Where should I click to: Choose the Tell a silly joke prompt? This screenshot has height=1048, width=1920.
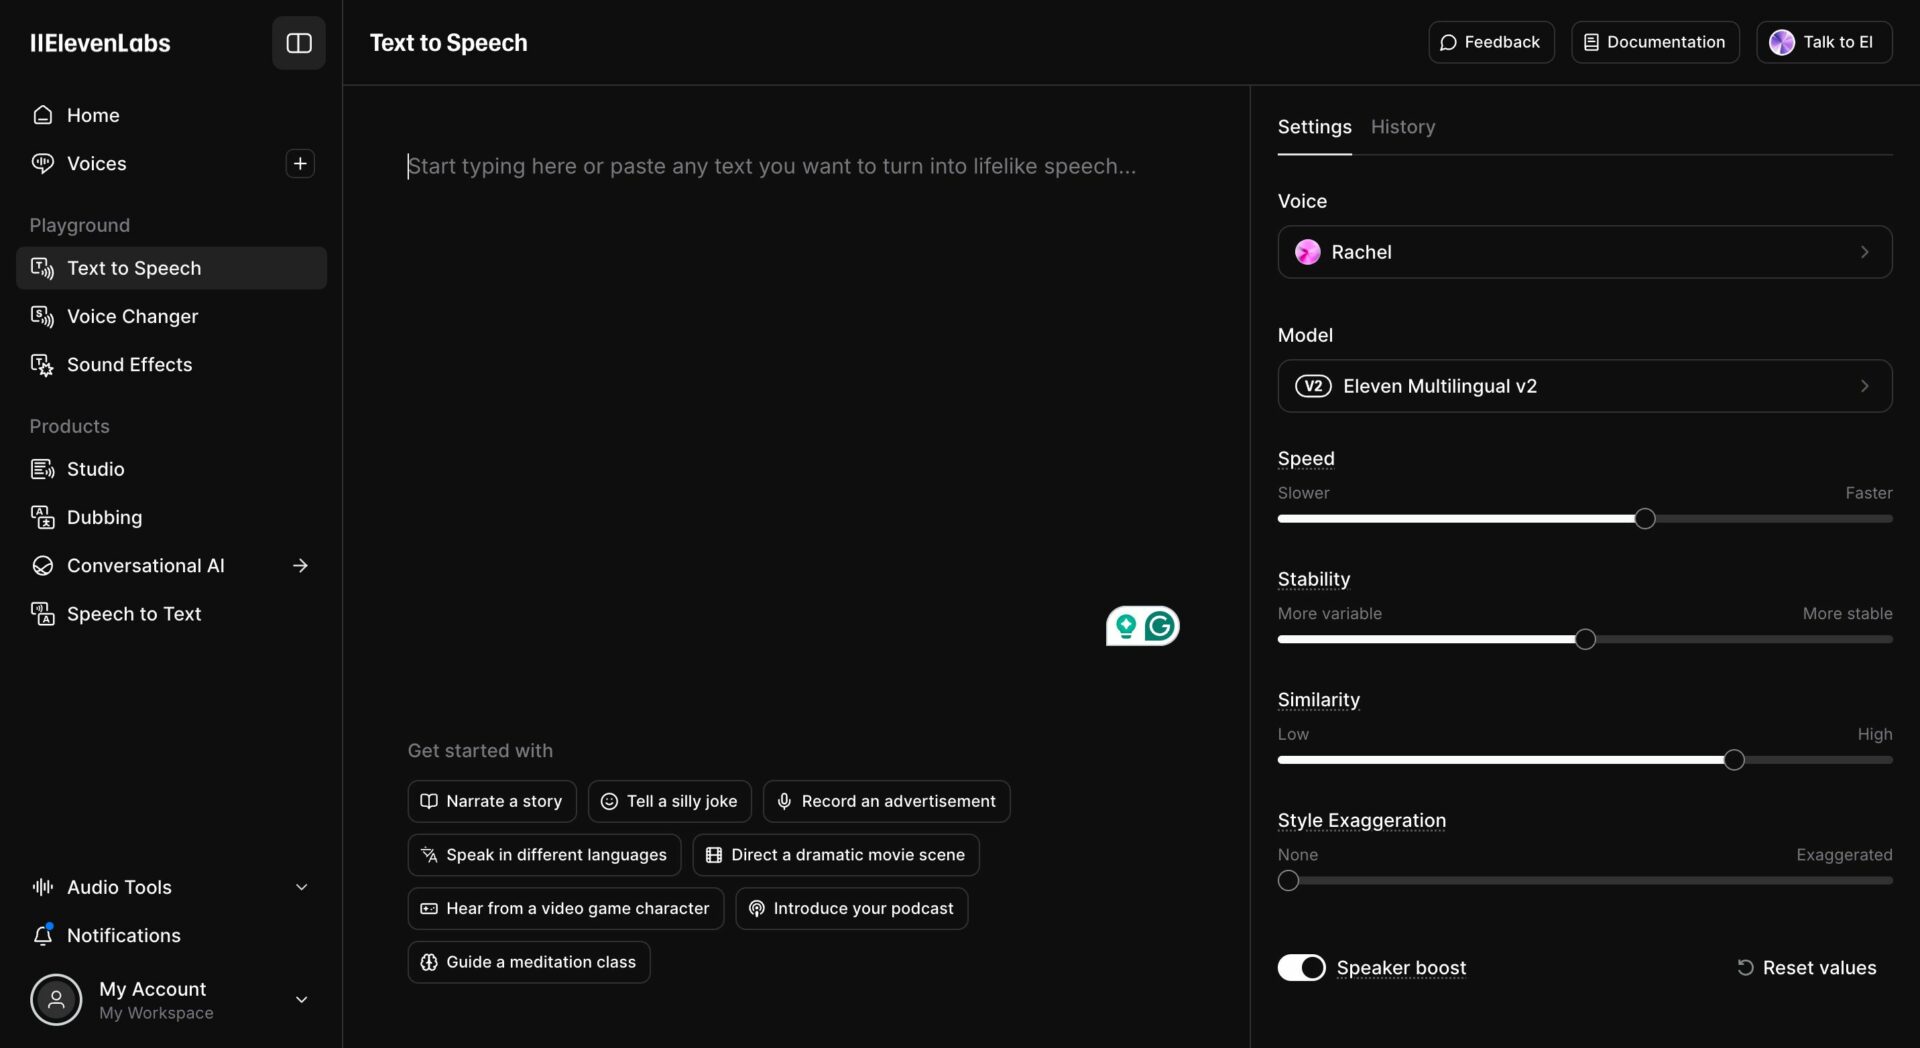click(x=670, y=801)
